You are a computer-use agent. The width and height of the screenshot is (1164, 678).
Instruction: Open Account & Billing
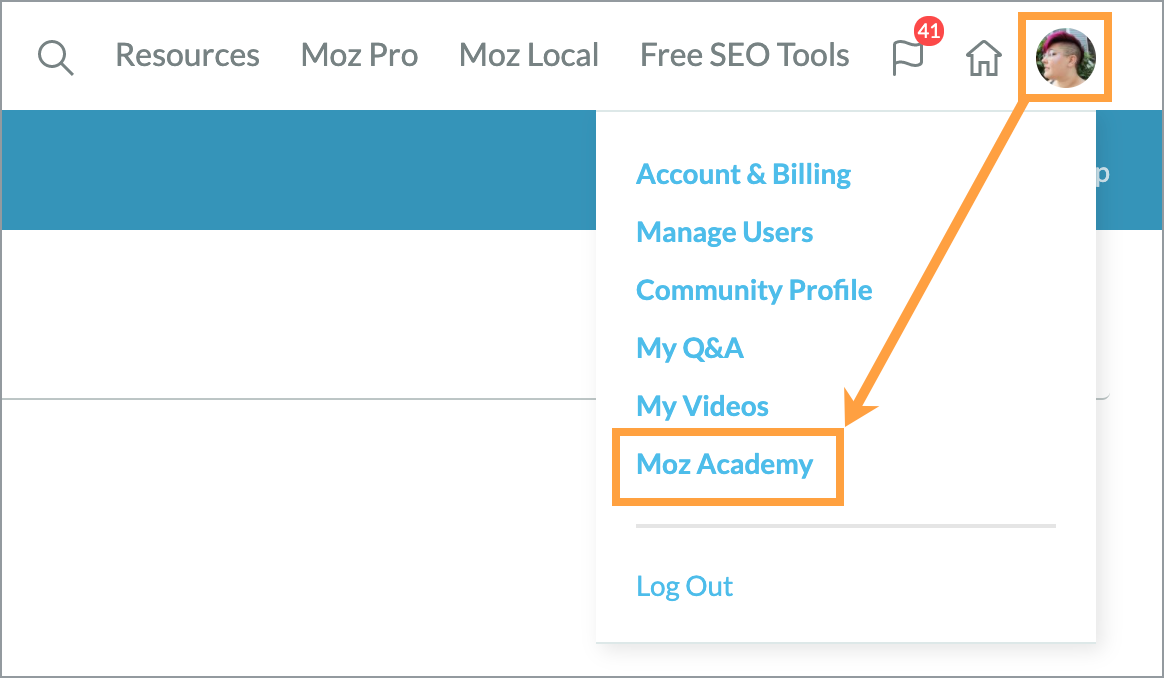[x=743, y=174]
